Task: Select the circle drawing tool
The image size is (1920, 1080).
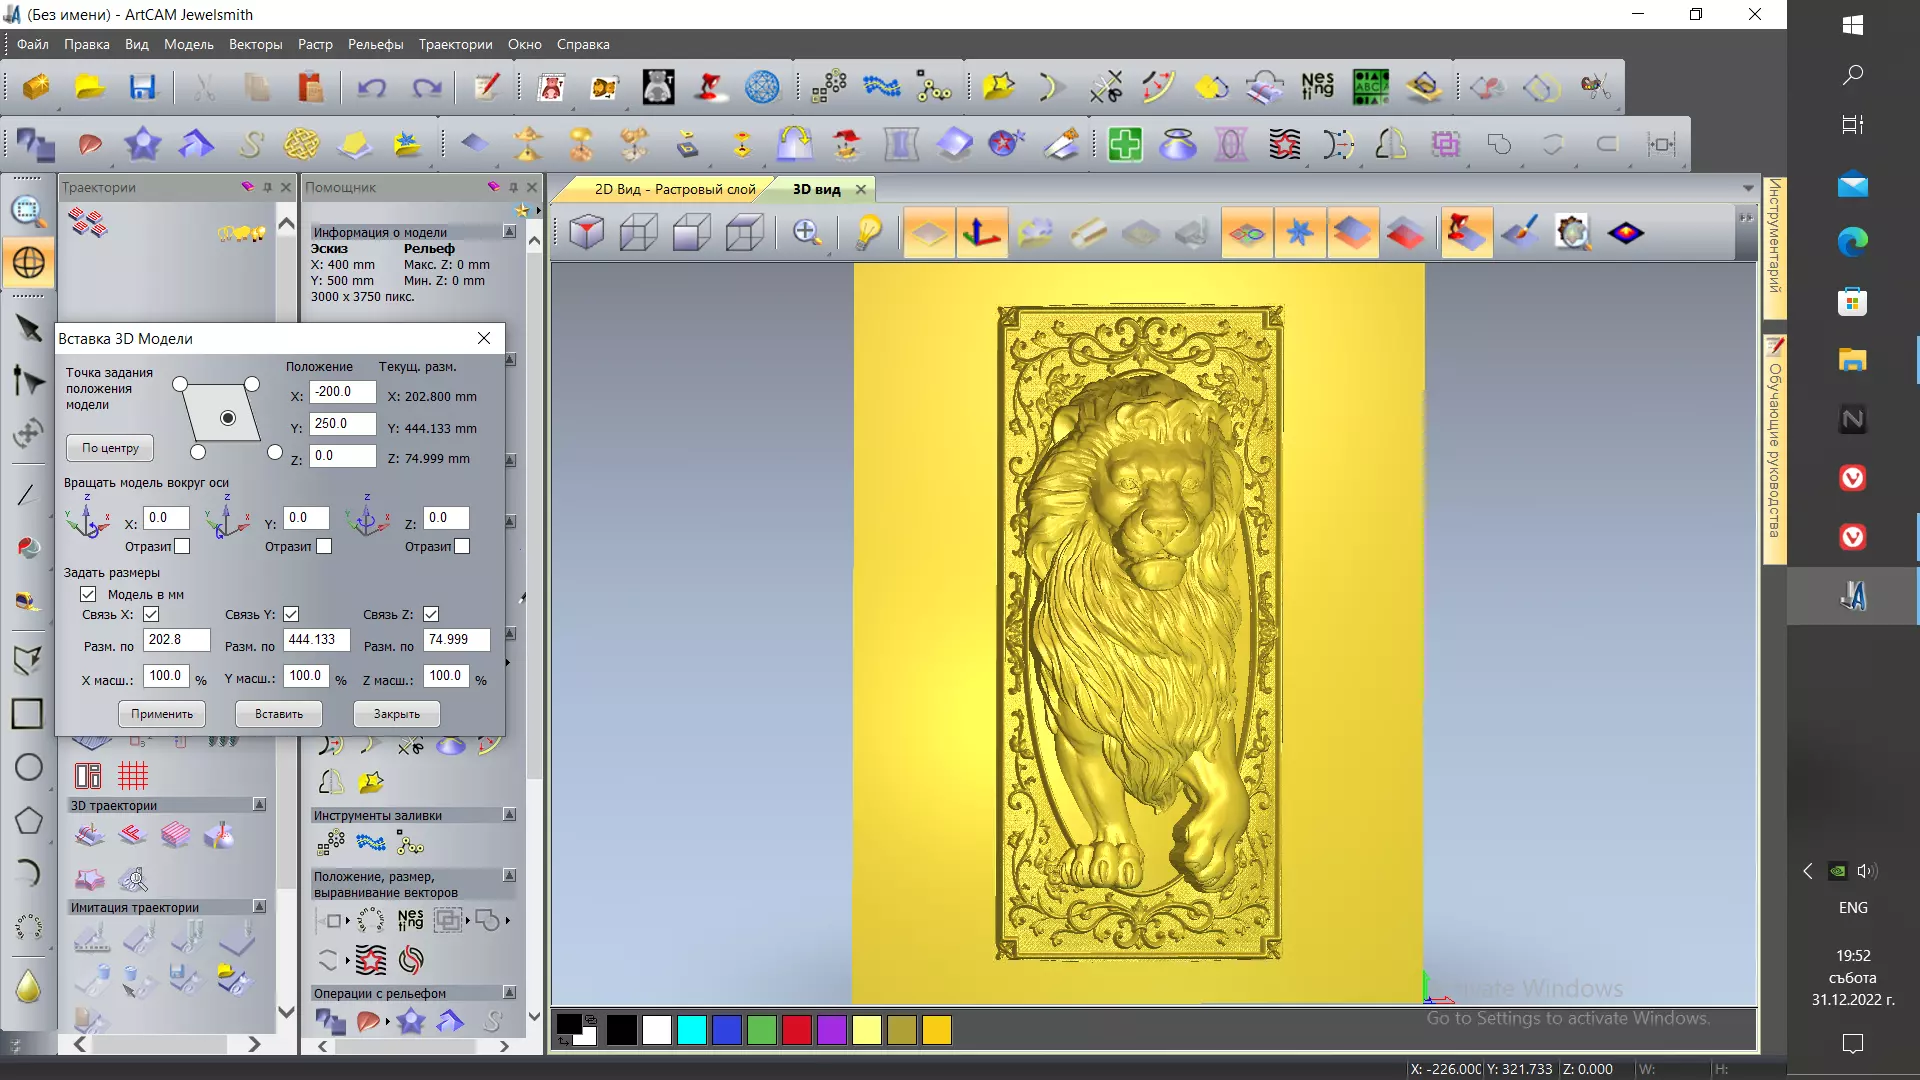Action: coord(28,767)
